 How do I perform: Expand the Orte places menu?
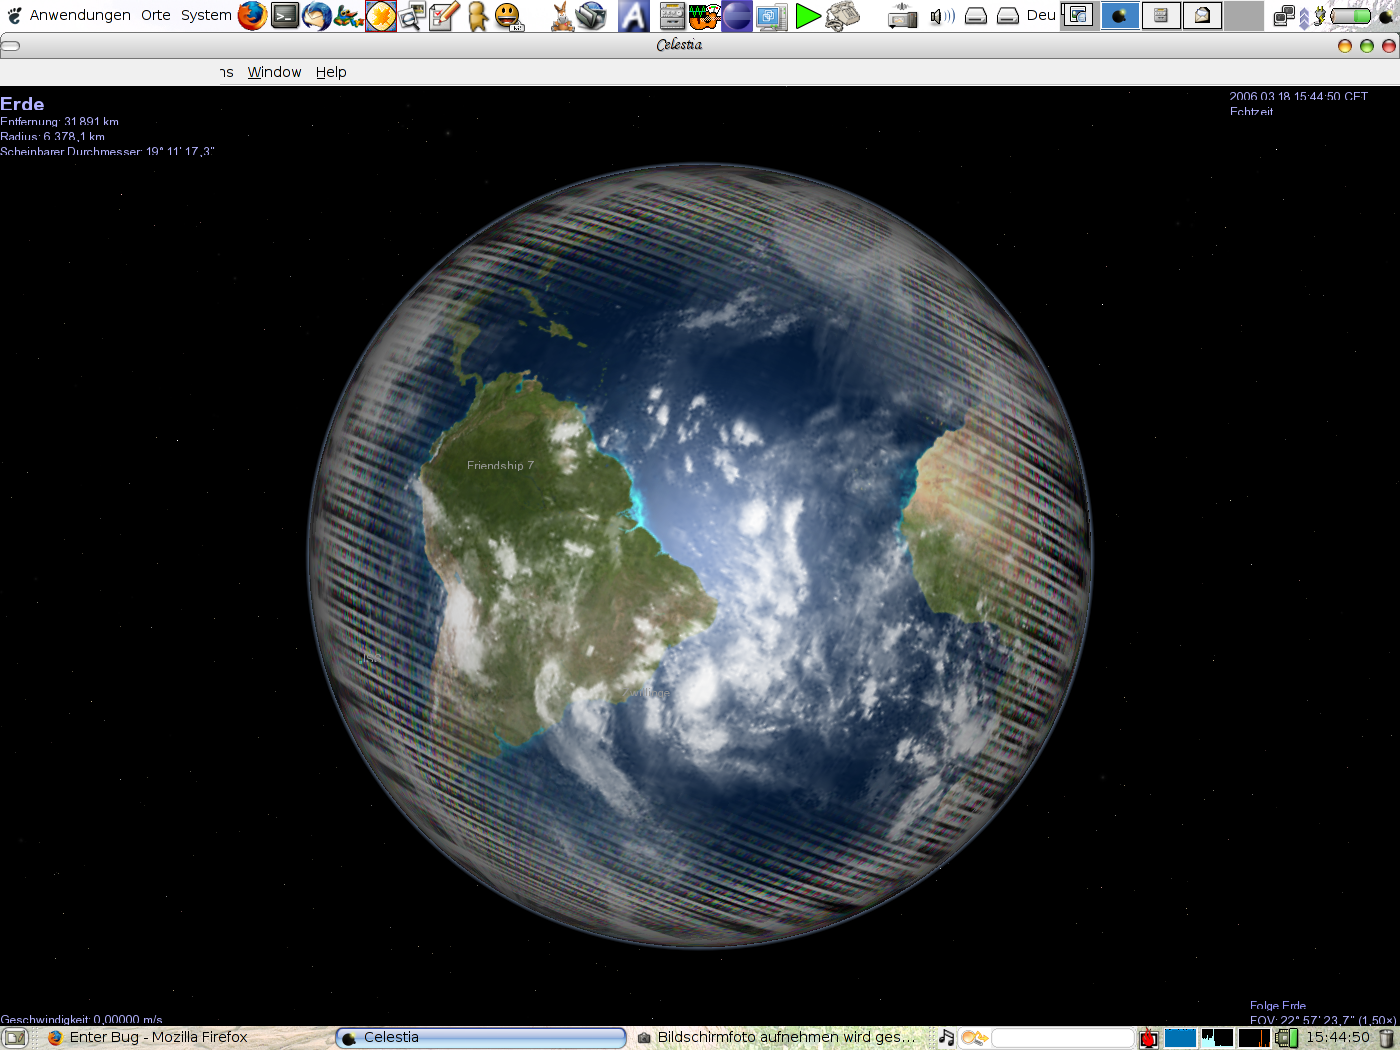coord(155,15)
